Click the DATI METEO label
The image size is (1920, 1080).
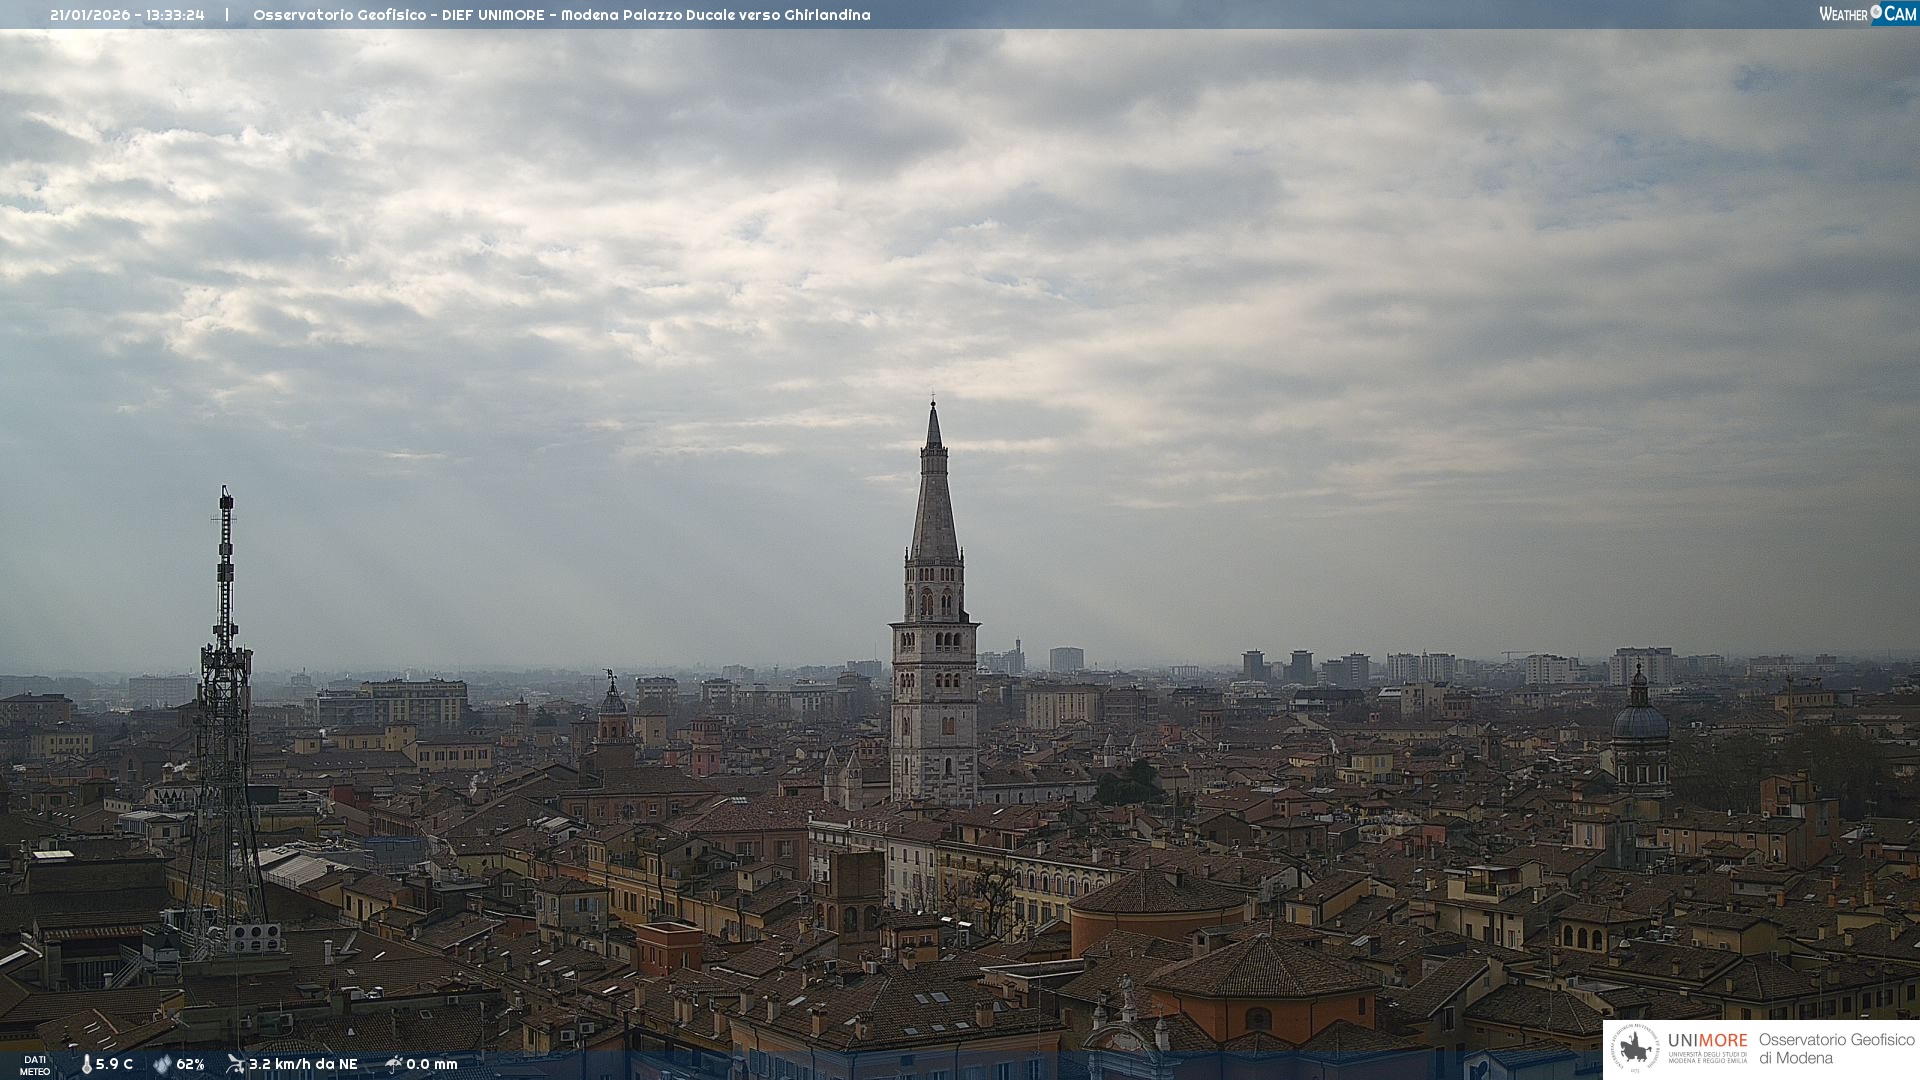click(35, 1065)
